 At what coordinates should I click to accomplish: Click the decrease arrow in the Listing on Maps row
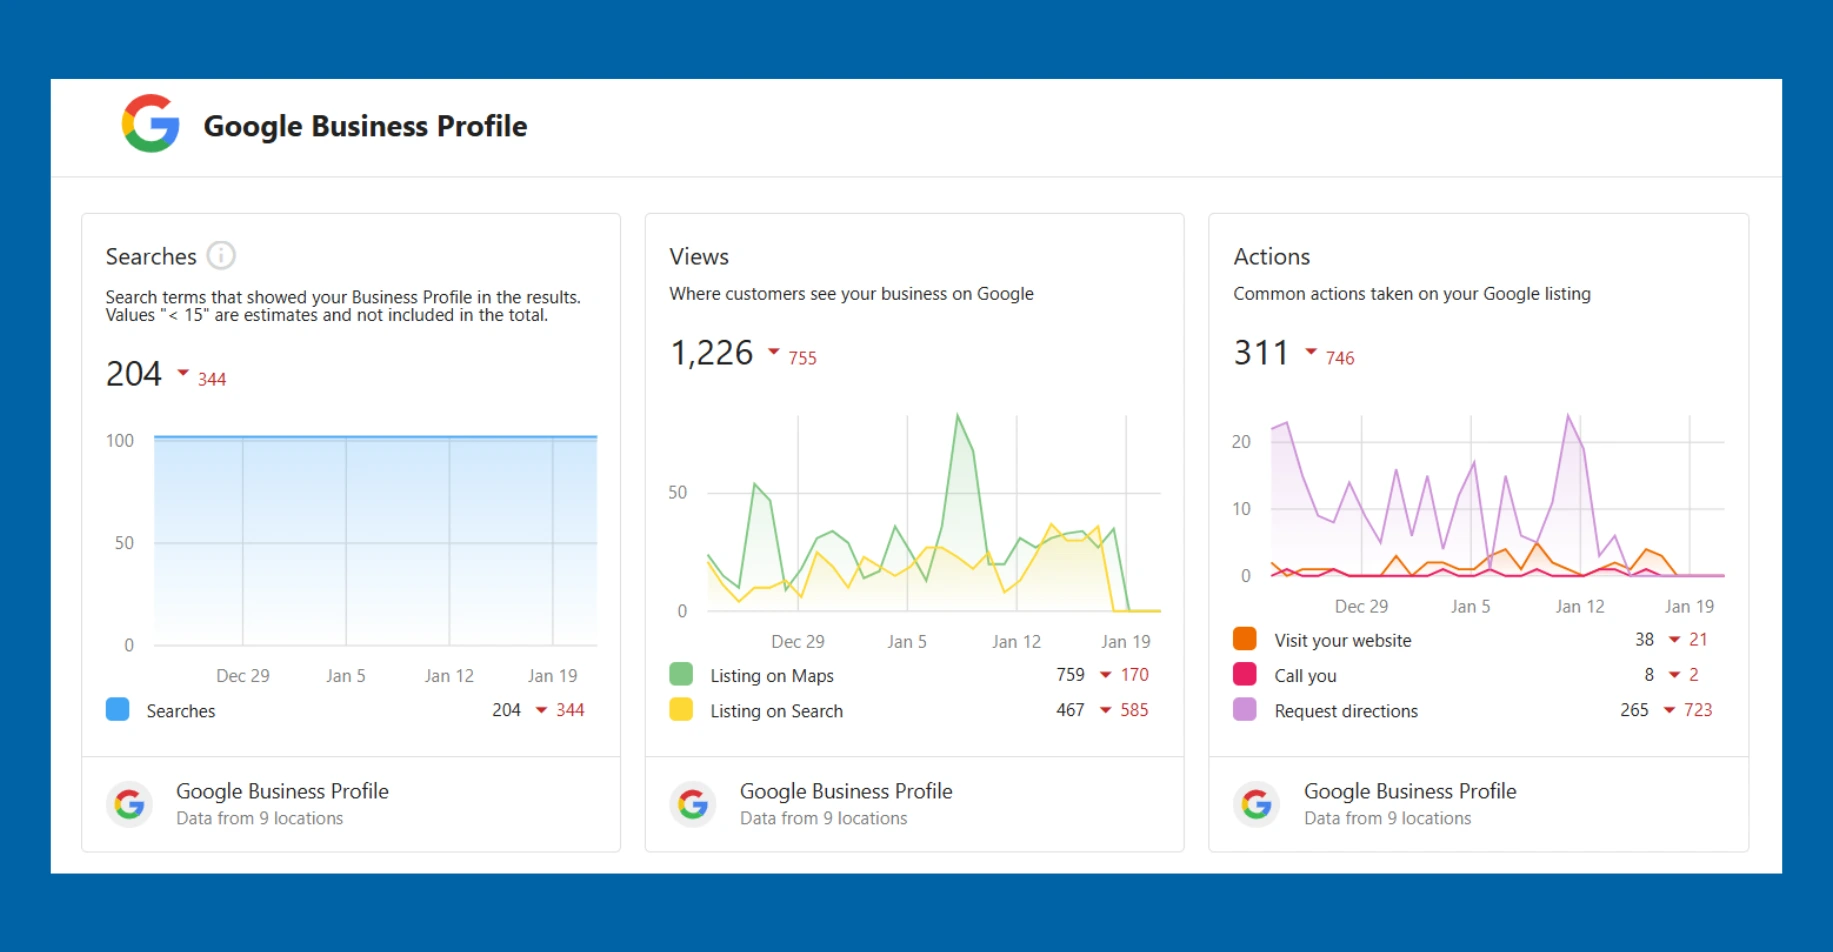(1106, 675)
